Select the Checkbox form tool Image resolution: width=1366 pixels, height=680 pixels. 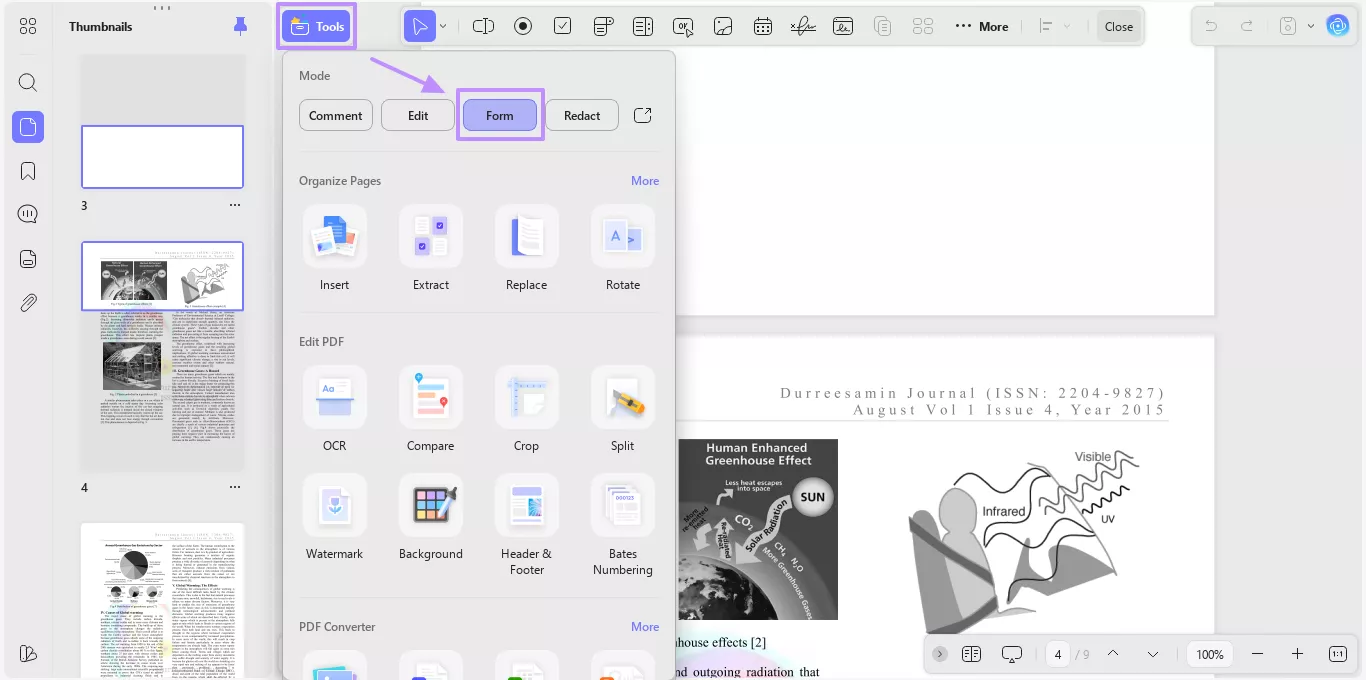click(563, 26)
